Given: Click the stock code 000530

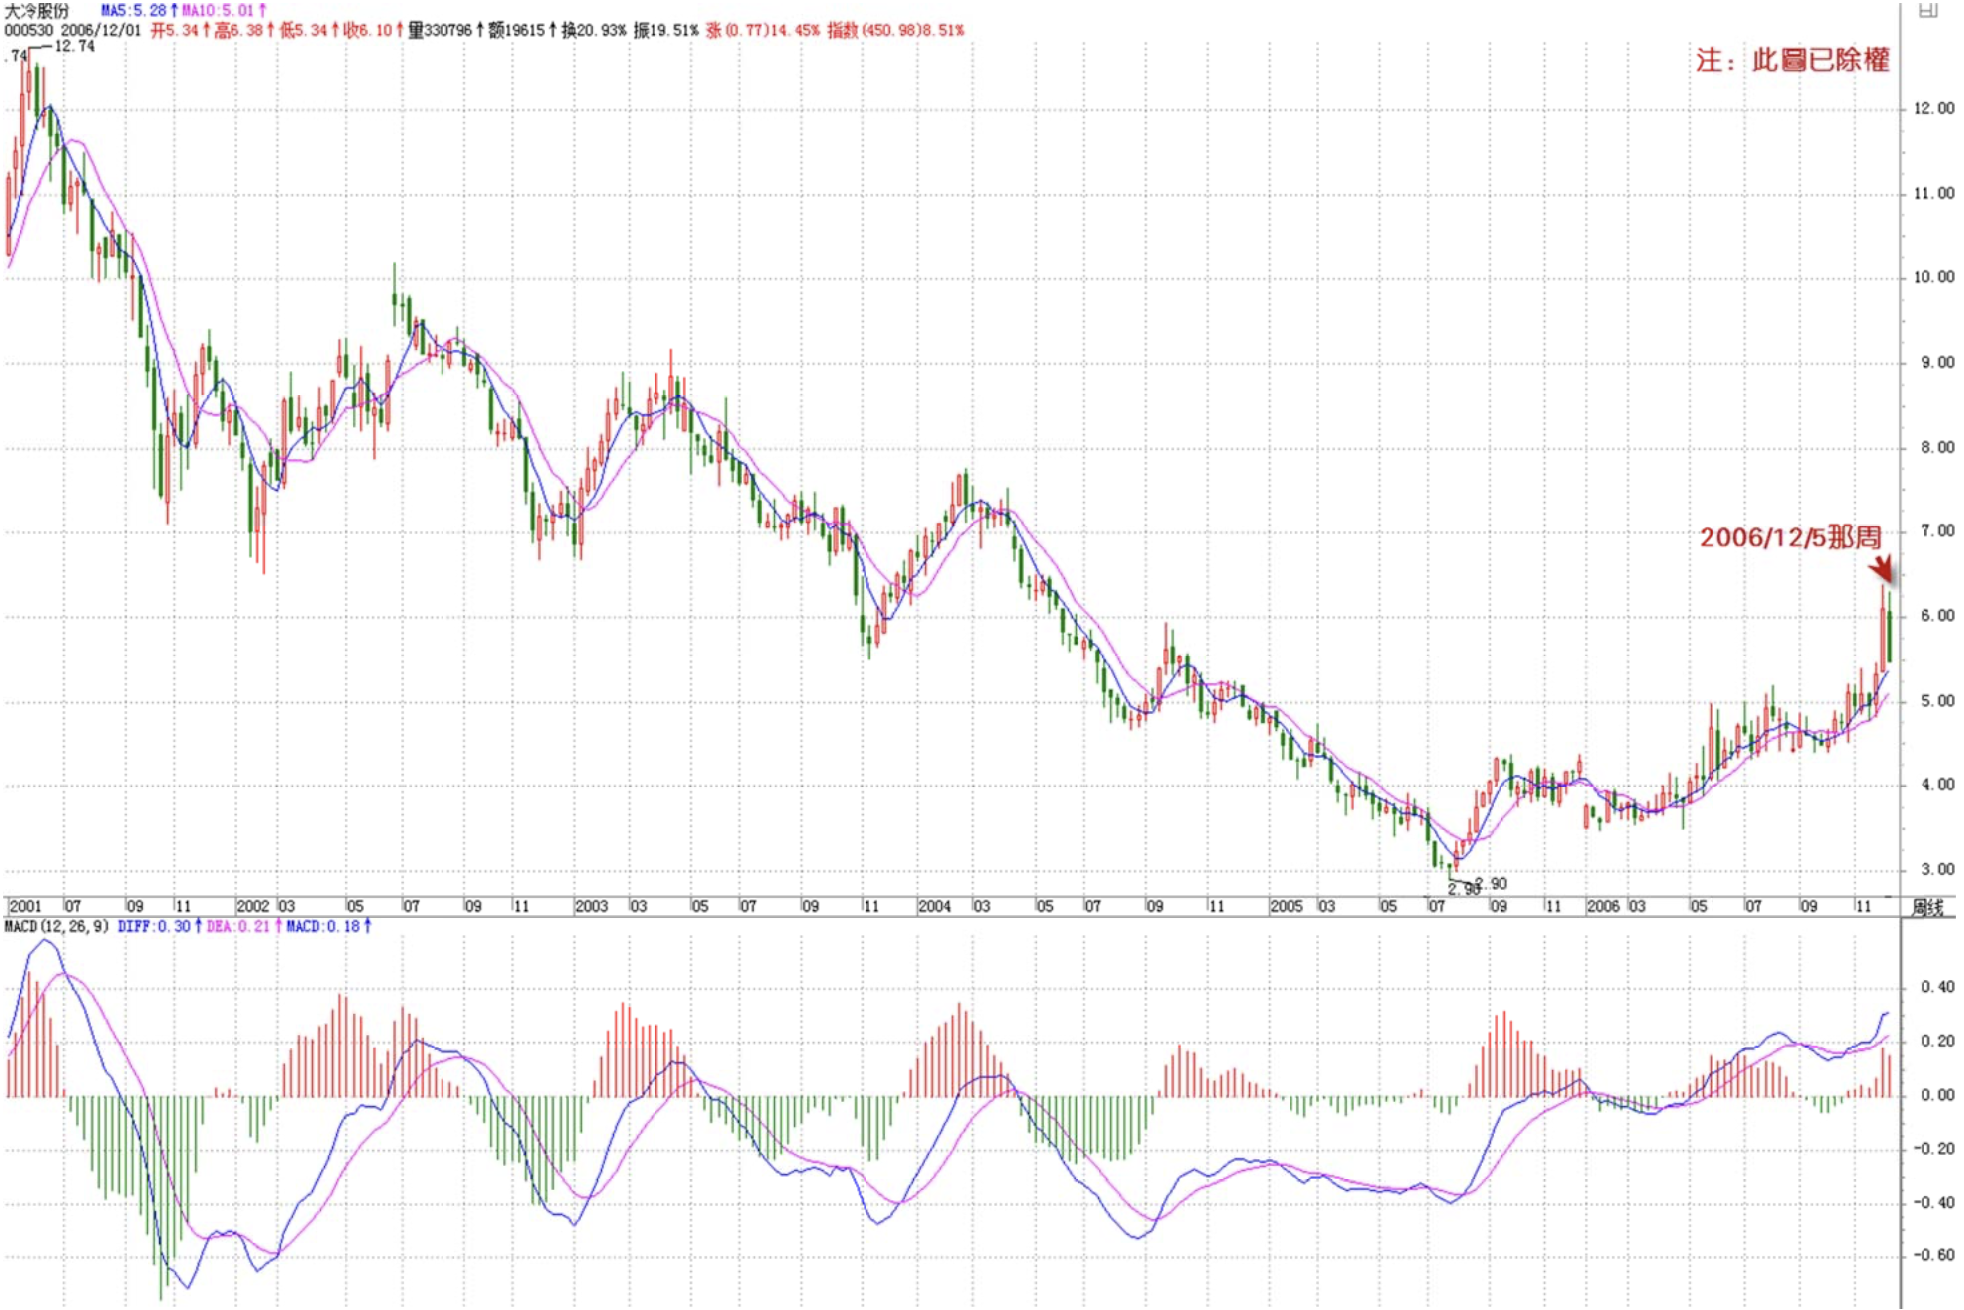Looking at the screenshot, I should 28,30.
